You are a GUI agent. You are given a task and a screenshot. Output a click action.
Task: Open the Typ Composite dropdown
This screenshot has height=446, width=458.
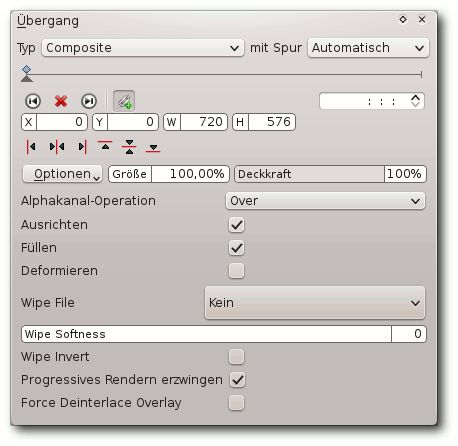143,48
